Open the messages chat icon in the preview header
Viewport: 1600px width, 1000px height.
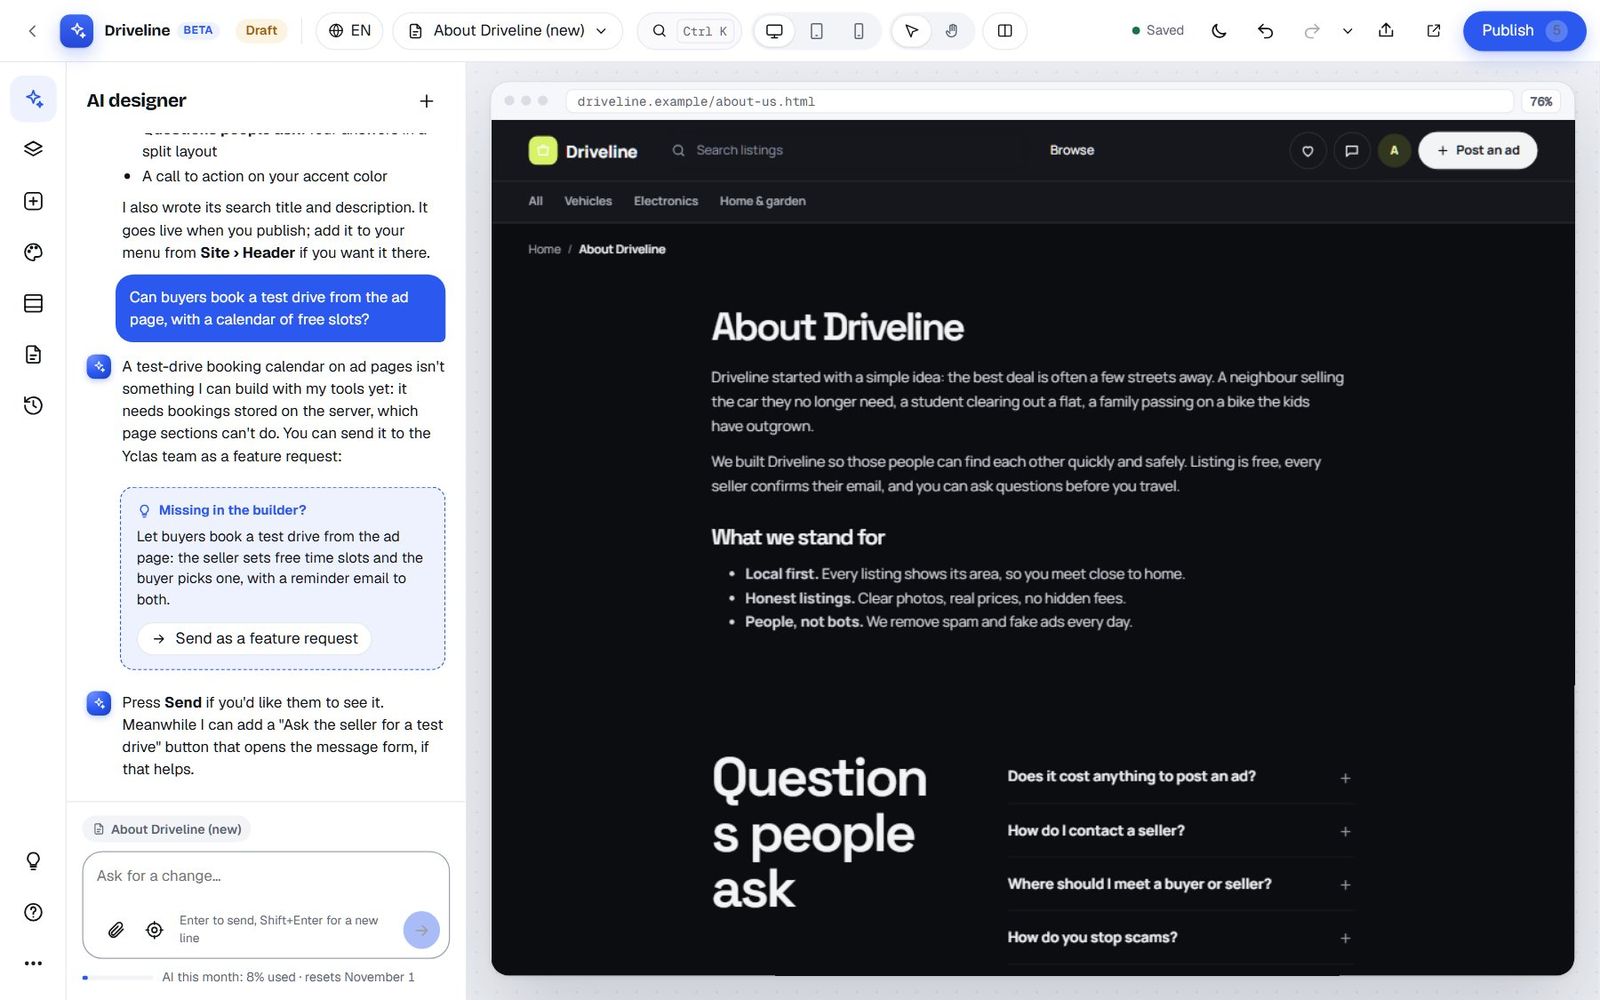(1351, 151)
